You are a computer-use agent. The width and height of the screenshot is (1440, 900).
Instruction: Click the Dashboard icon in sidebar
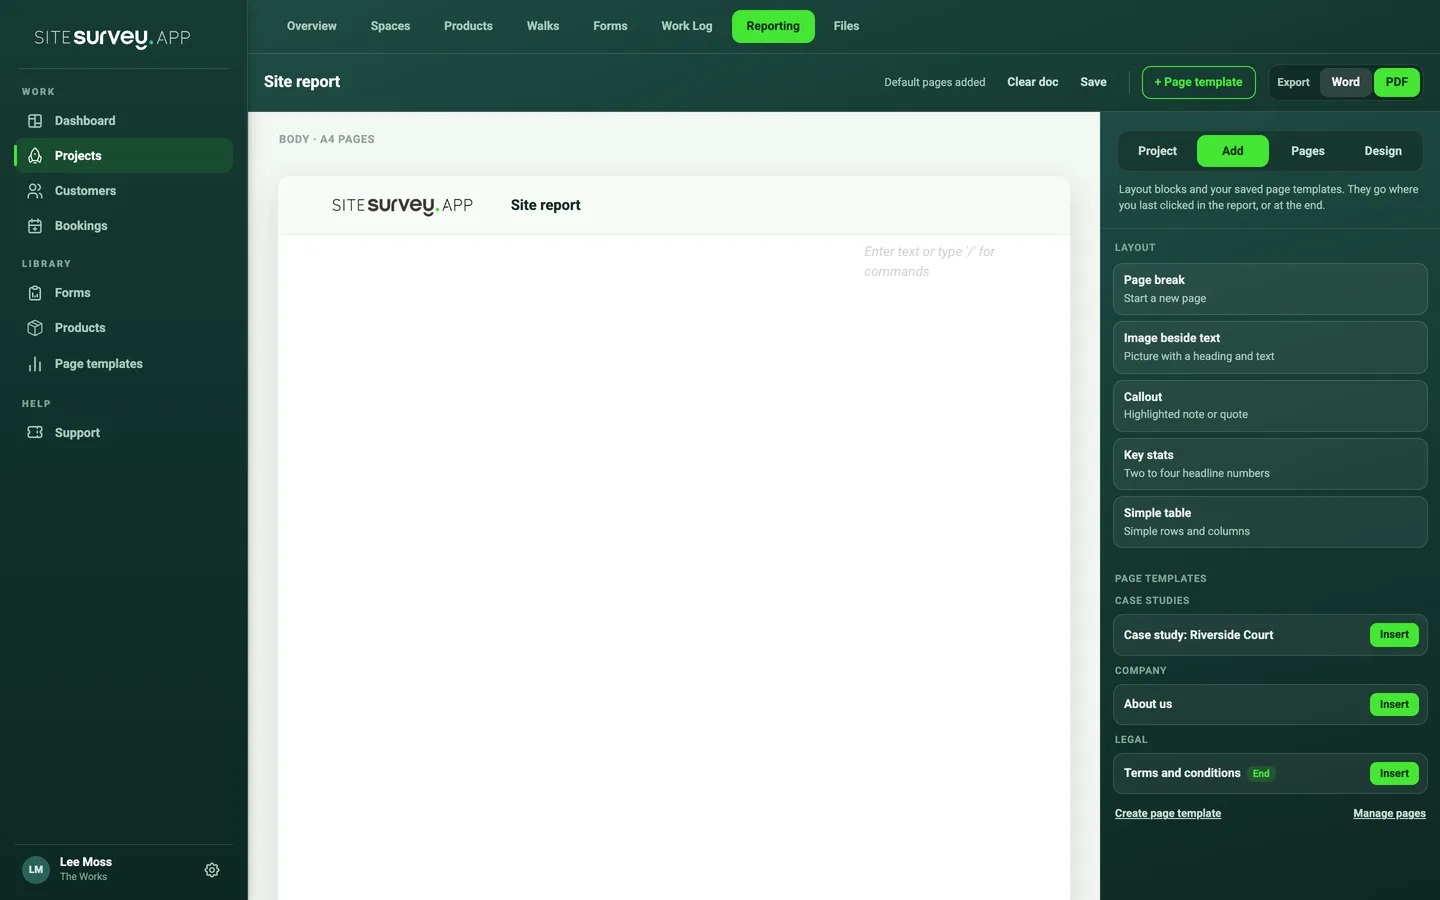tap(35, 121)
